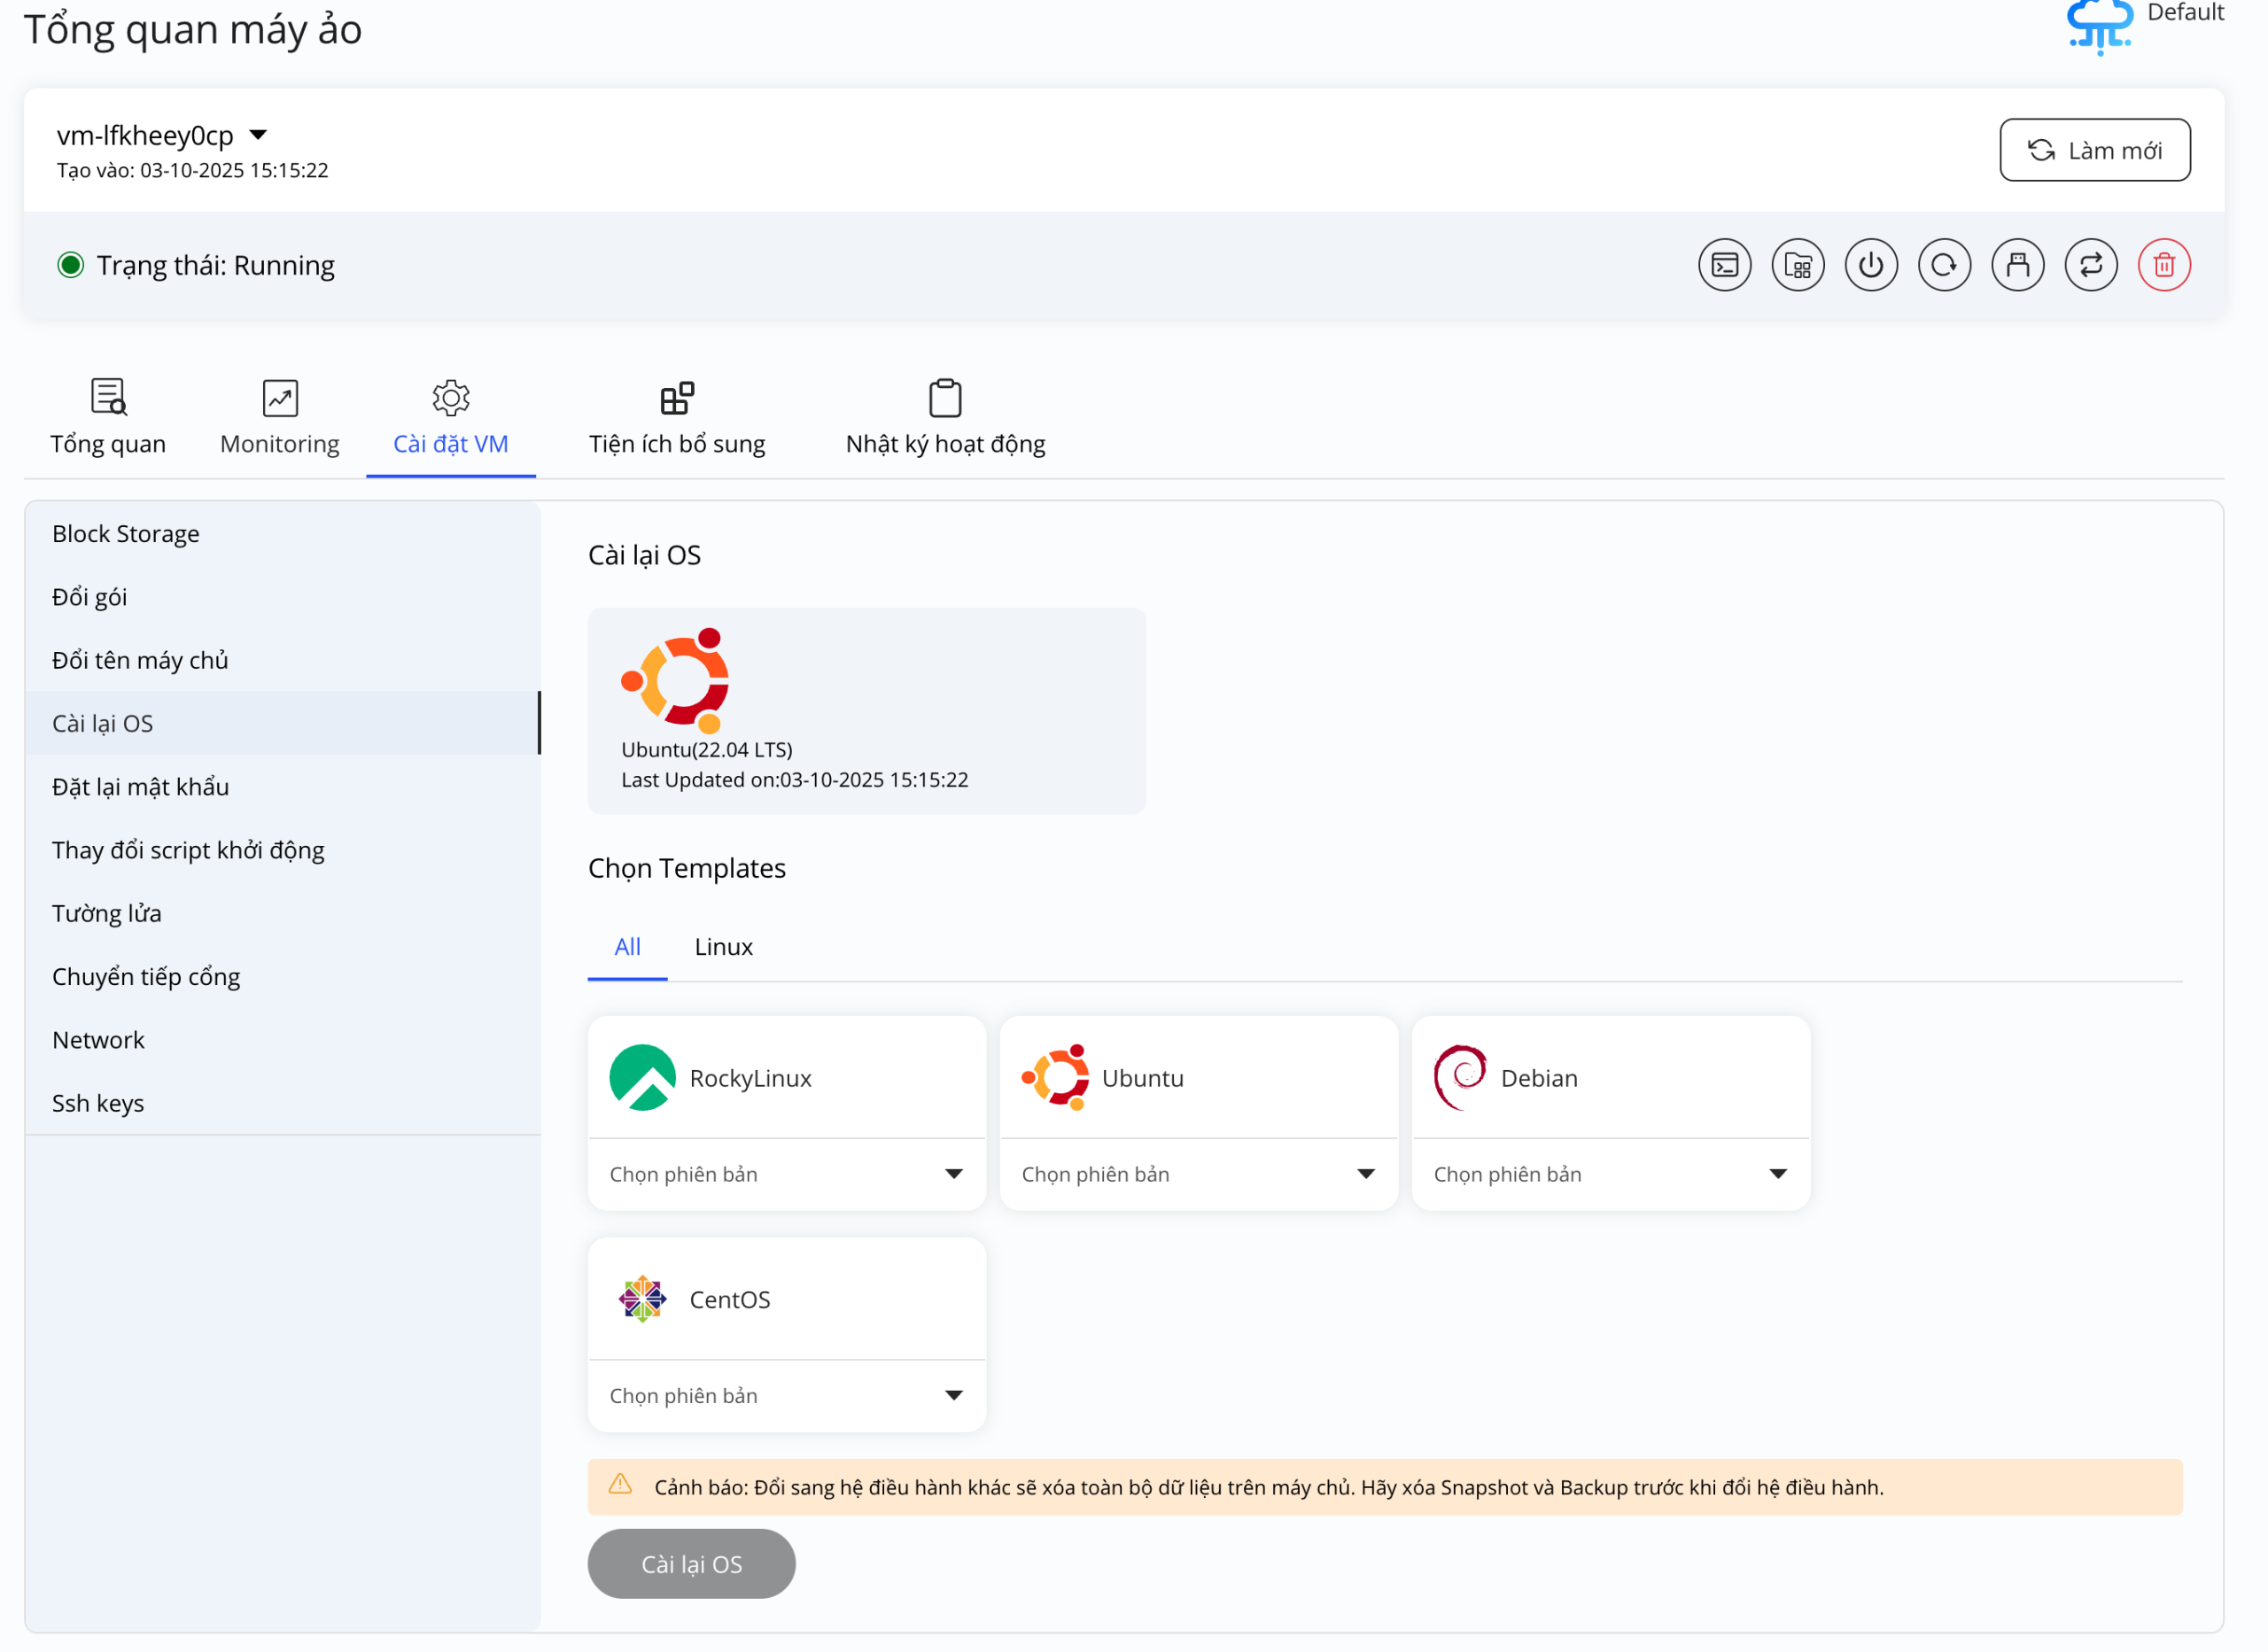Image resolution: width=2268 pixels, height=1652 pixels.
Task: Open RockyLinux version dropdown
Action: click(786, 1174)
